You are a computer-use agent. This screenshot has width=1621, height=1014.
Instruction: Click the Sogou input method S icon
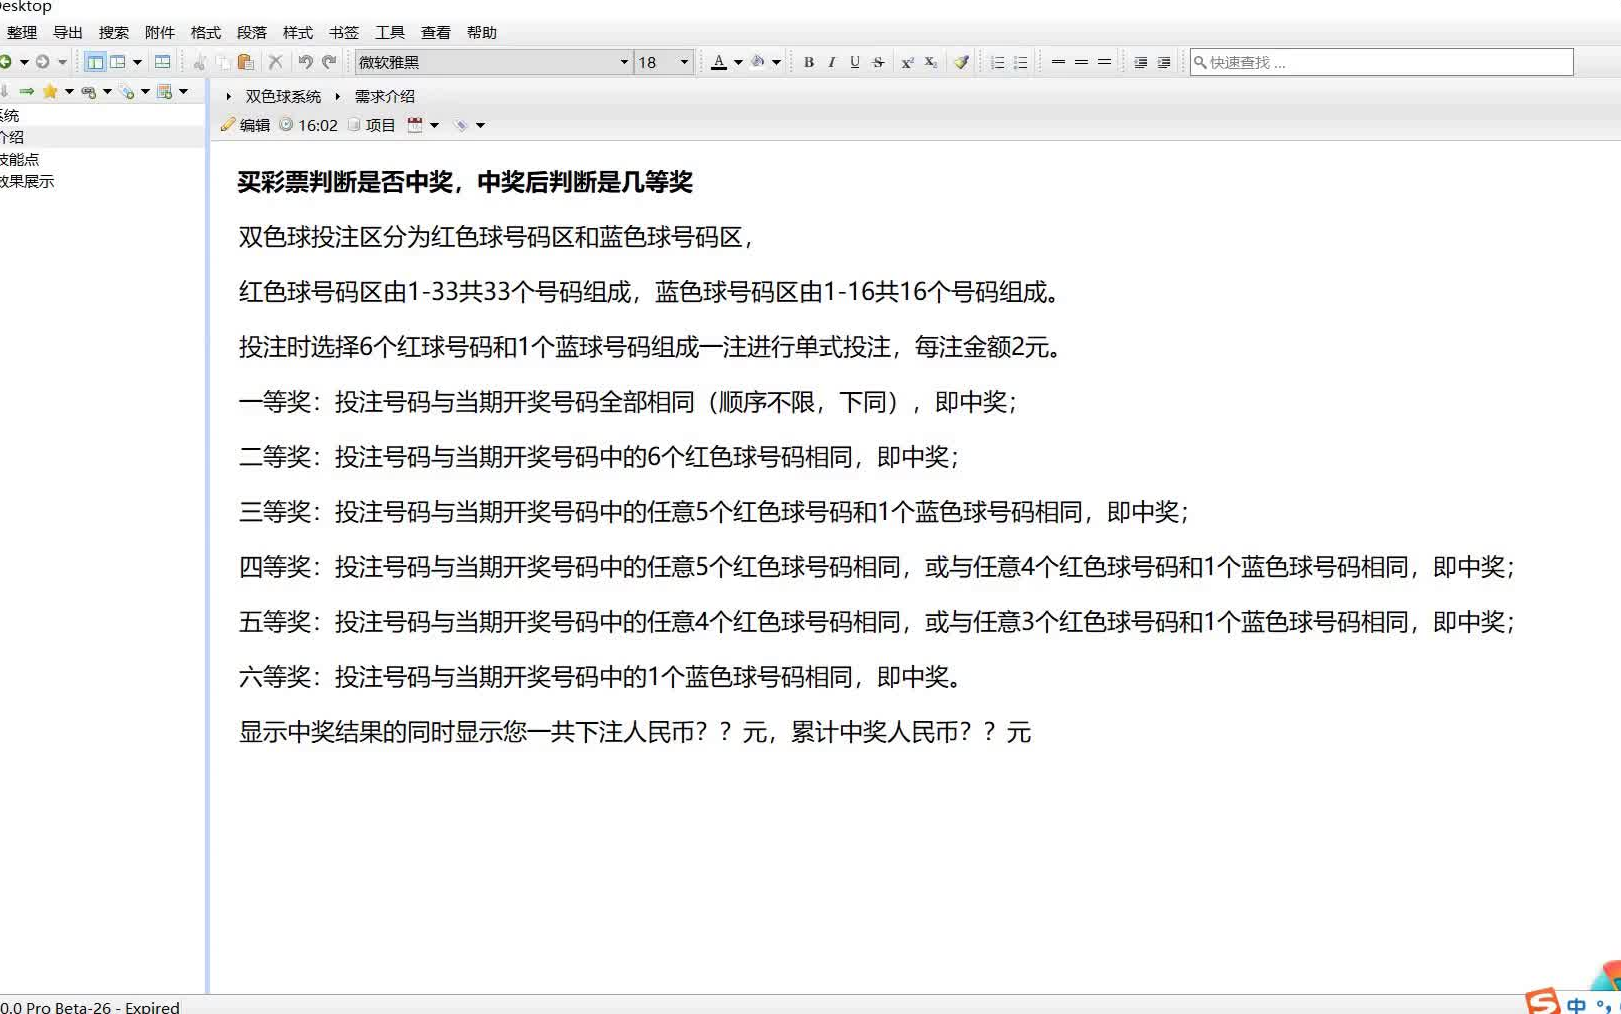pyautogui.click(x=1543, y=1003)
